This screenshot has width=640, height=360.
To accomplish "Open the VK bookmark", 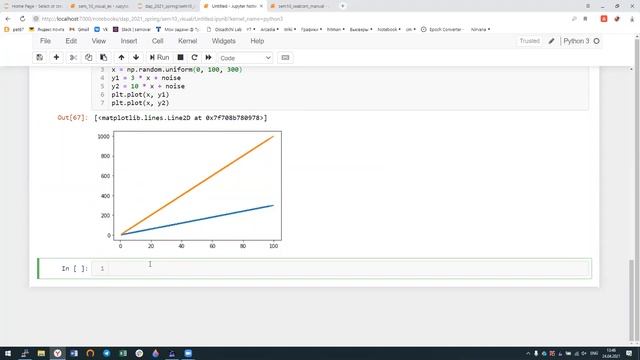I will 101,29.
